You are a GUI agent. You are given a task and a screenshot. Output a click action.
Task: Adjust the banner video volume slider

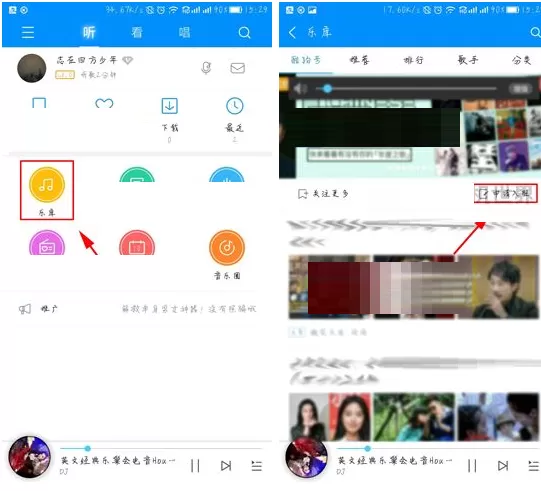coord(406,89)
